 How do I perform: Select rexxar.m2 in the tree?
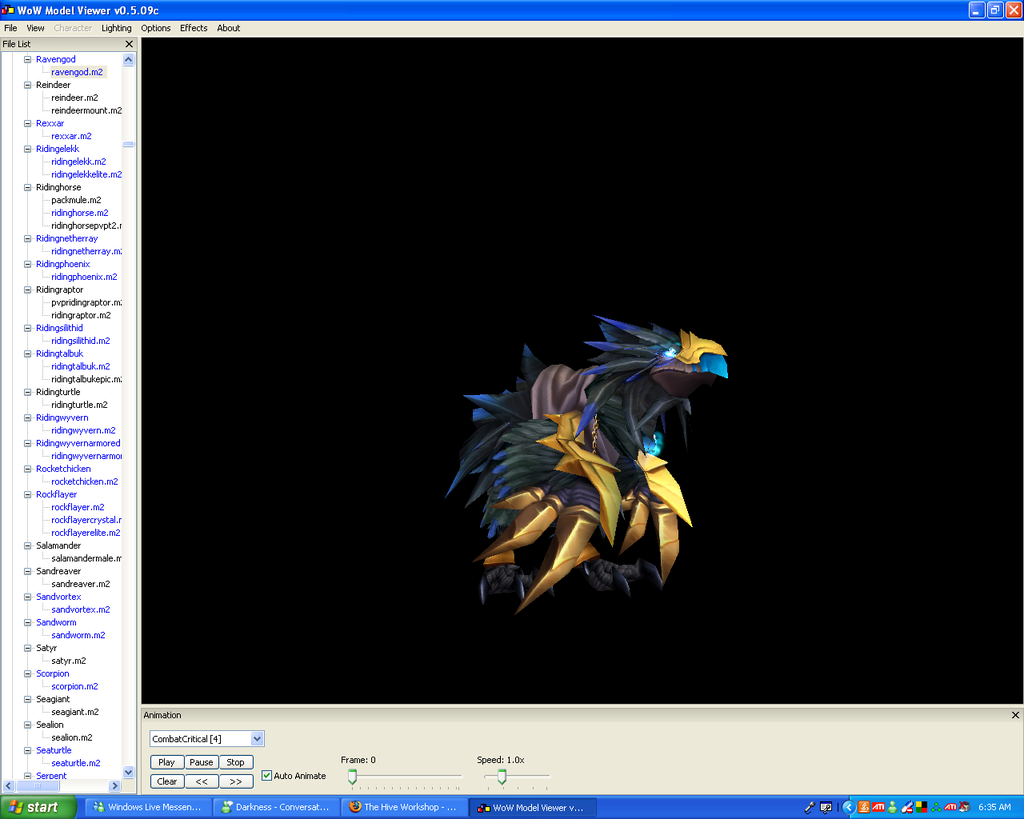pyautogui.click(x=71, y=136)
